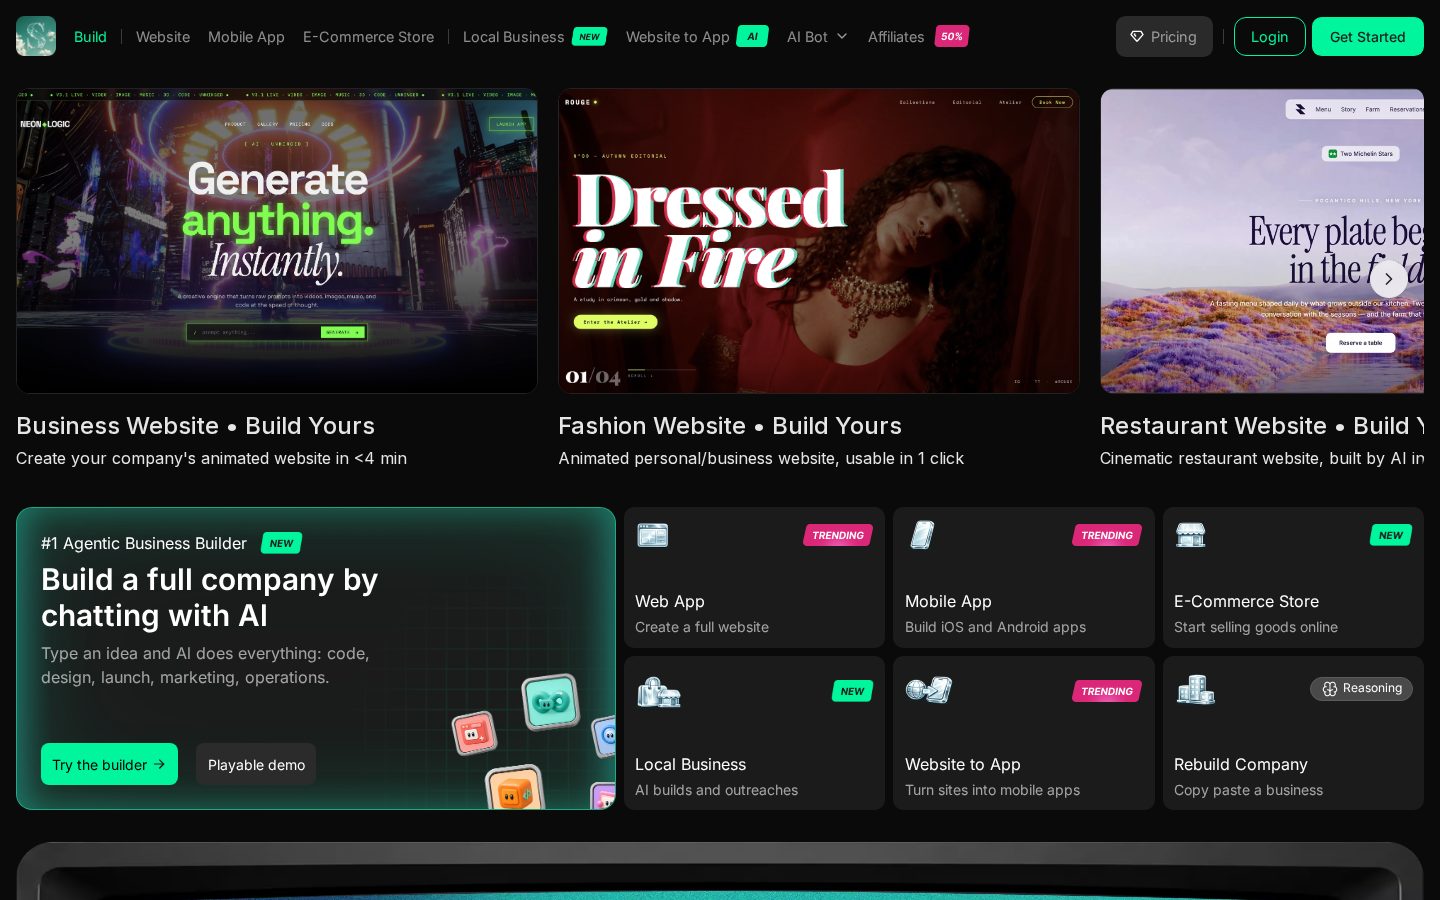The height and width of the screenshot is (900, 1440).
Task: Open the Dressed in Fire fashion thumbnail
Action: pos(819,241)
